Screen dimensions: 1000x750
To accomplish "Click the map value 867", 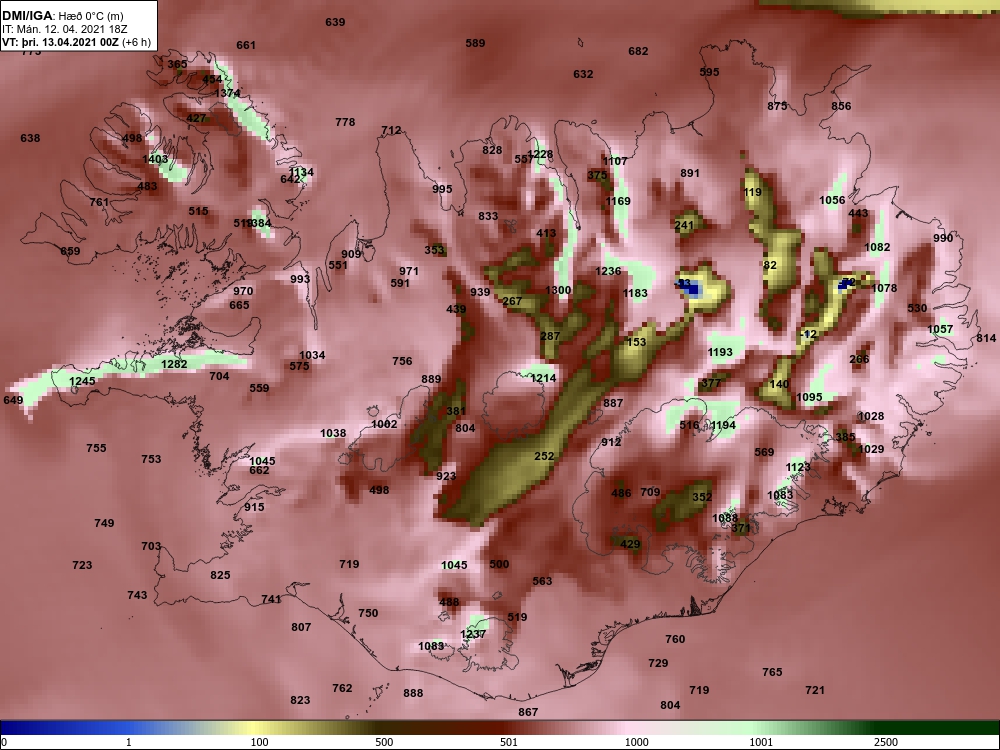I will 528,712.
